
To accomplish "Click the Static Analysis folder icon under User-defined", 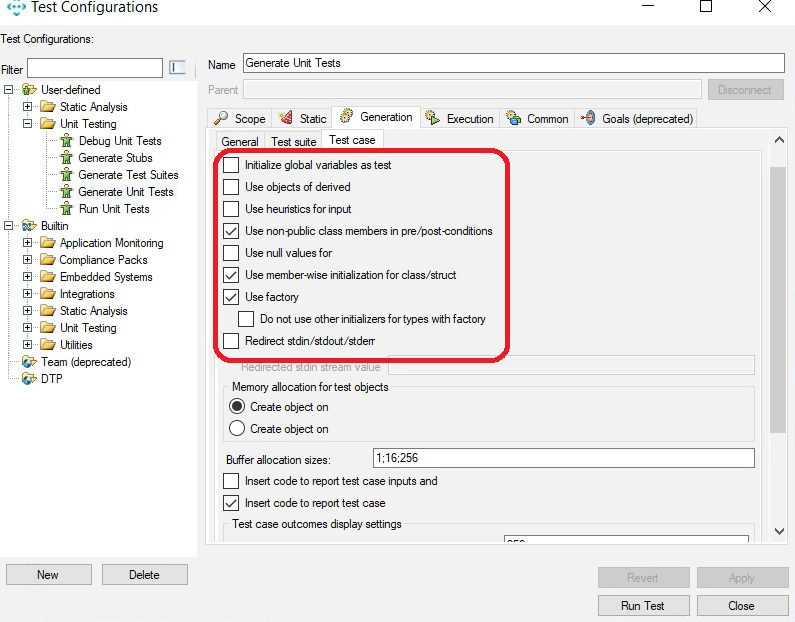I will pos(48,106).
